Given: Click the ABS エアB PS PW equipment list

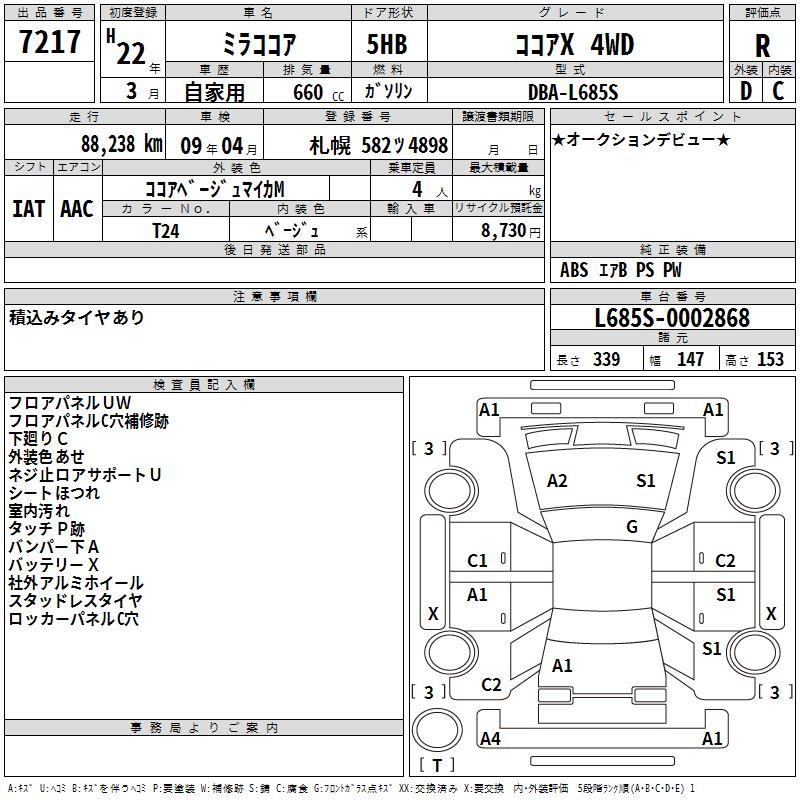Looking at the screenshot, I should (x=607, y=270).
